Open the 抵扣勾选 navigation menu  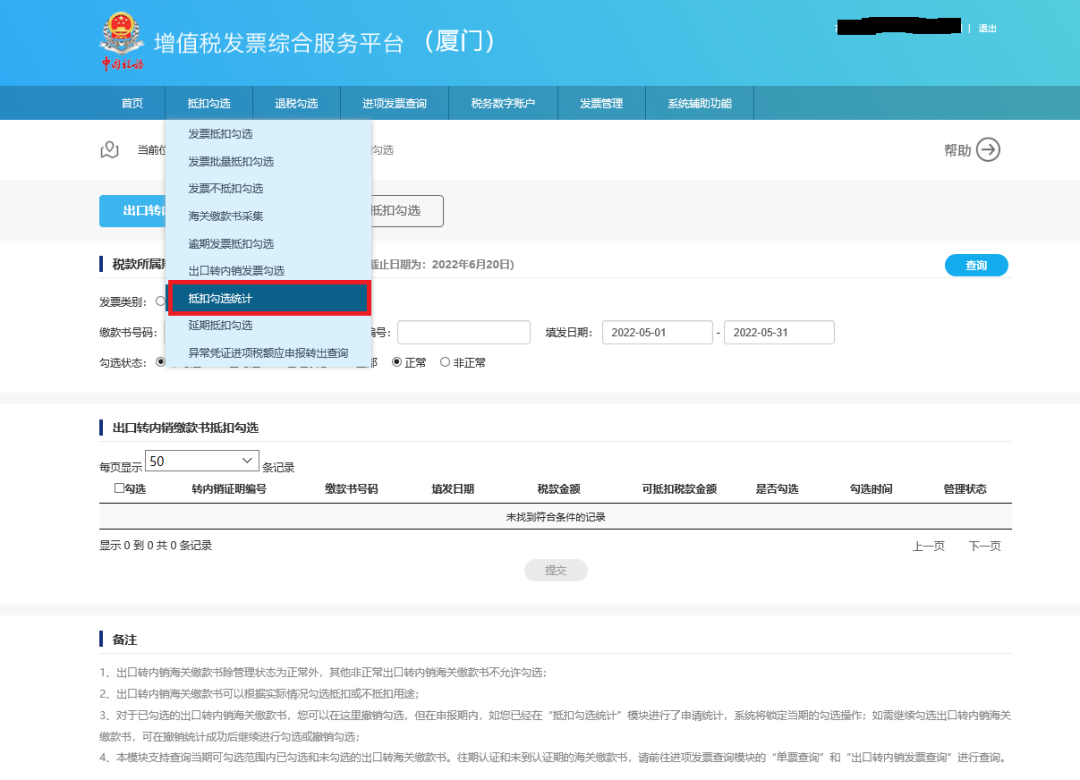click(x=208, y=103)
